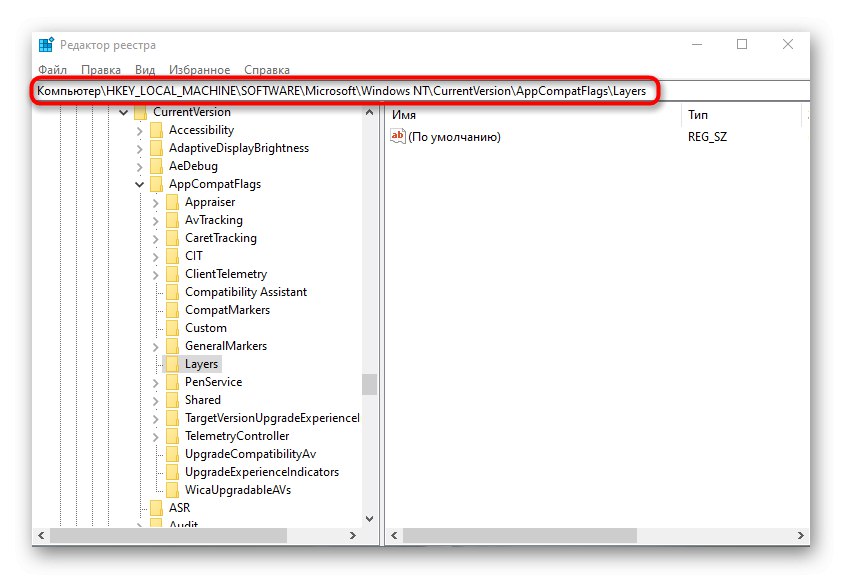The width and height of the screenshot is (842, 579).
Task: Click values pane scroll left arrow
Action: [394, 535]
